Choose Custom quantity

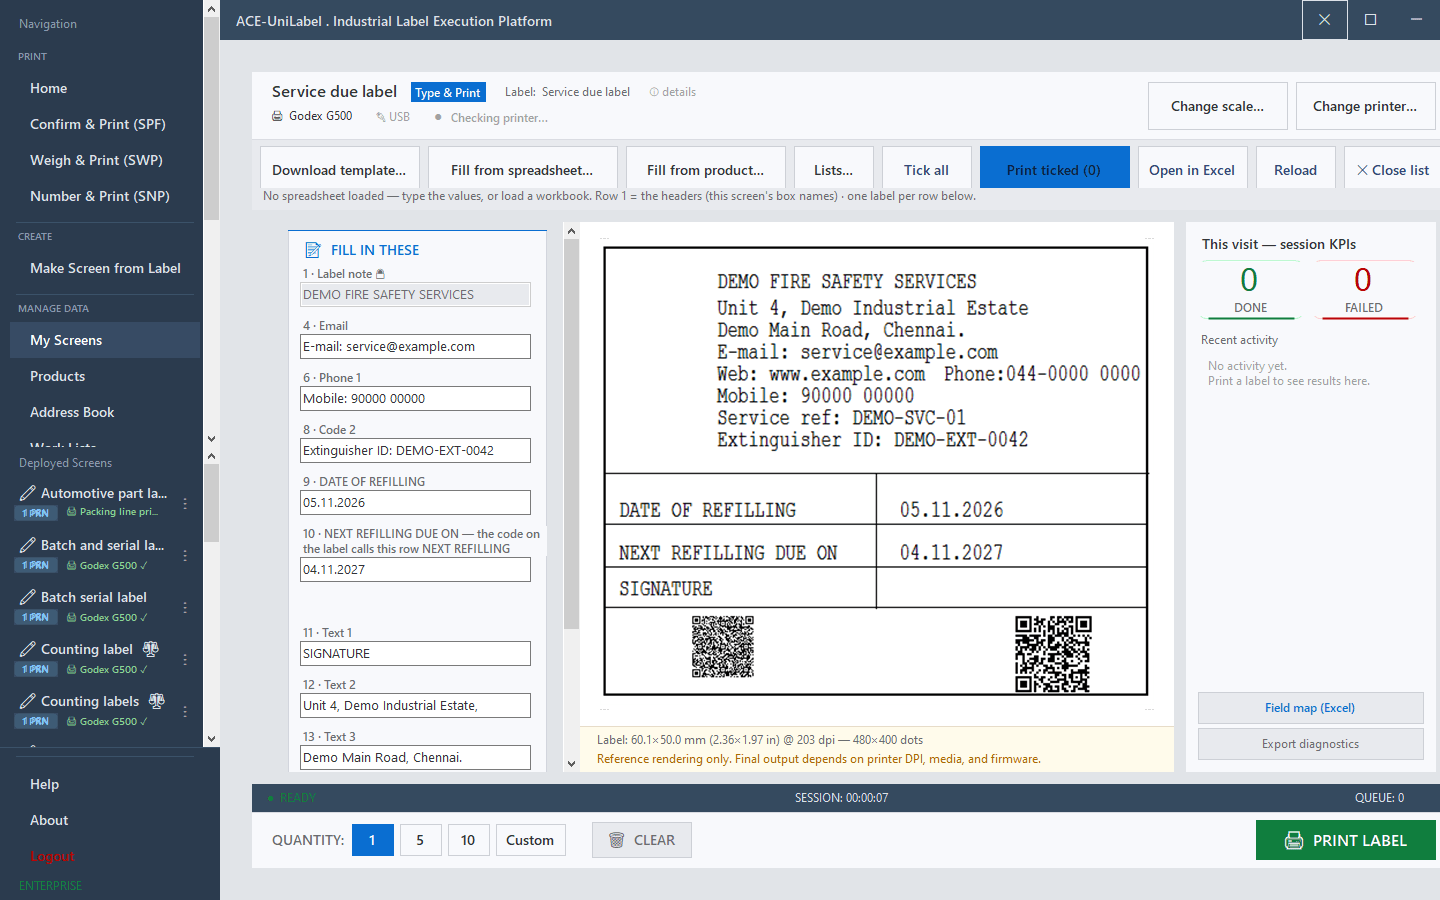530,840
